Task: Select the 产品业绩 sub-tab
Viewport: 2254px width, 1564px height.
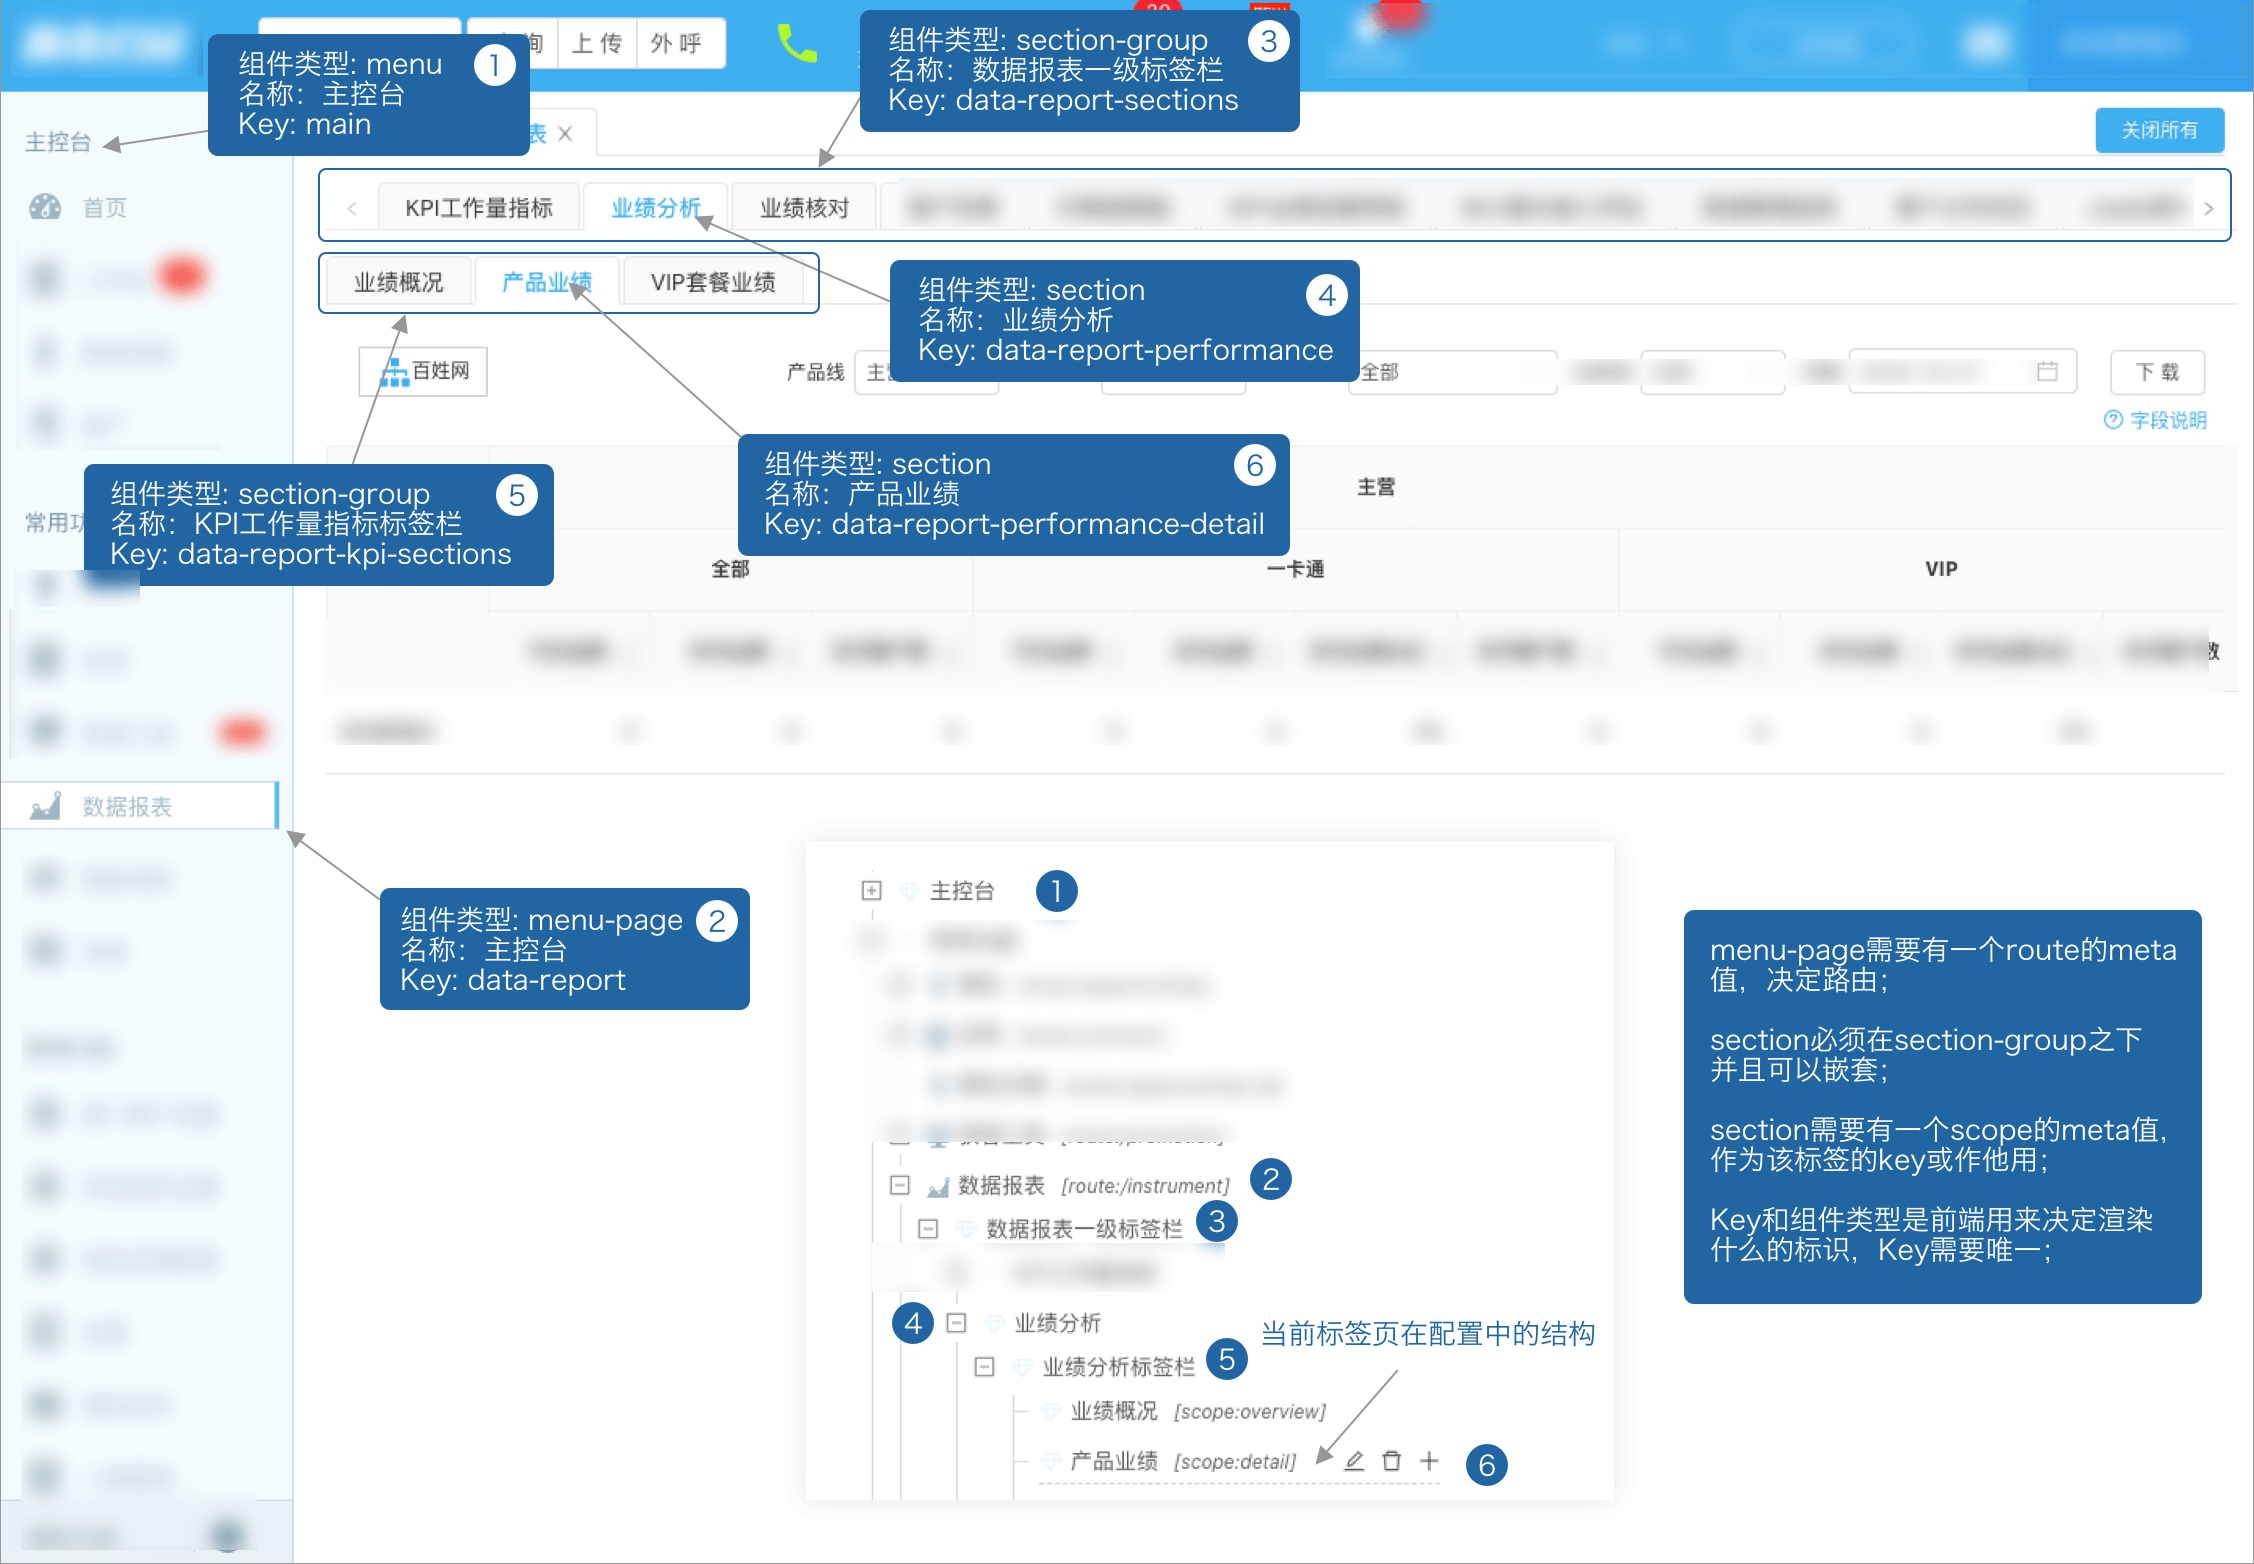Action: tap(546, 283)
